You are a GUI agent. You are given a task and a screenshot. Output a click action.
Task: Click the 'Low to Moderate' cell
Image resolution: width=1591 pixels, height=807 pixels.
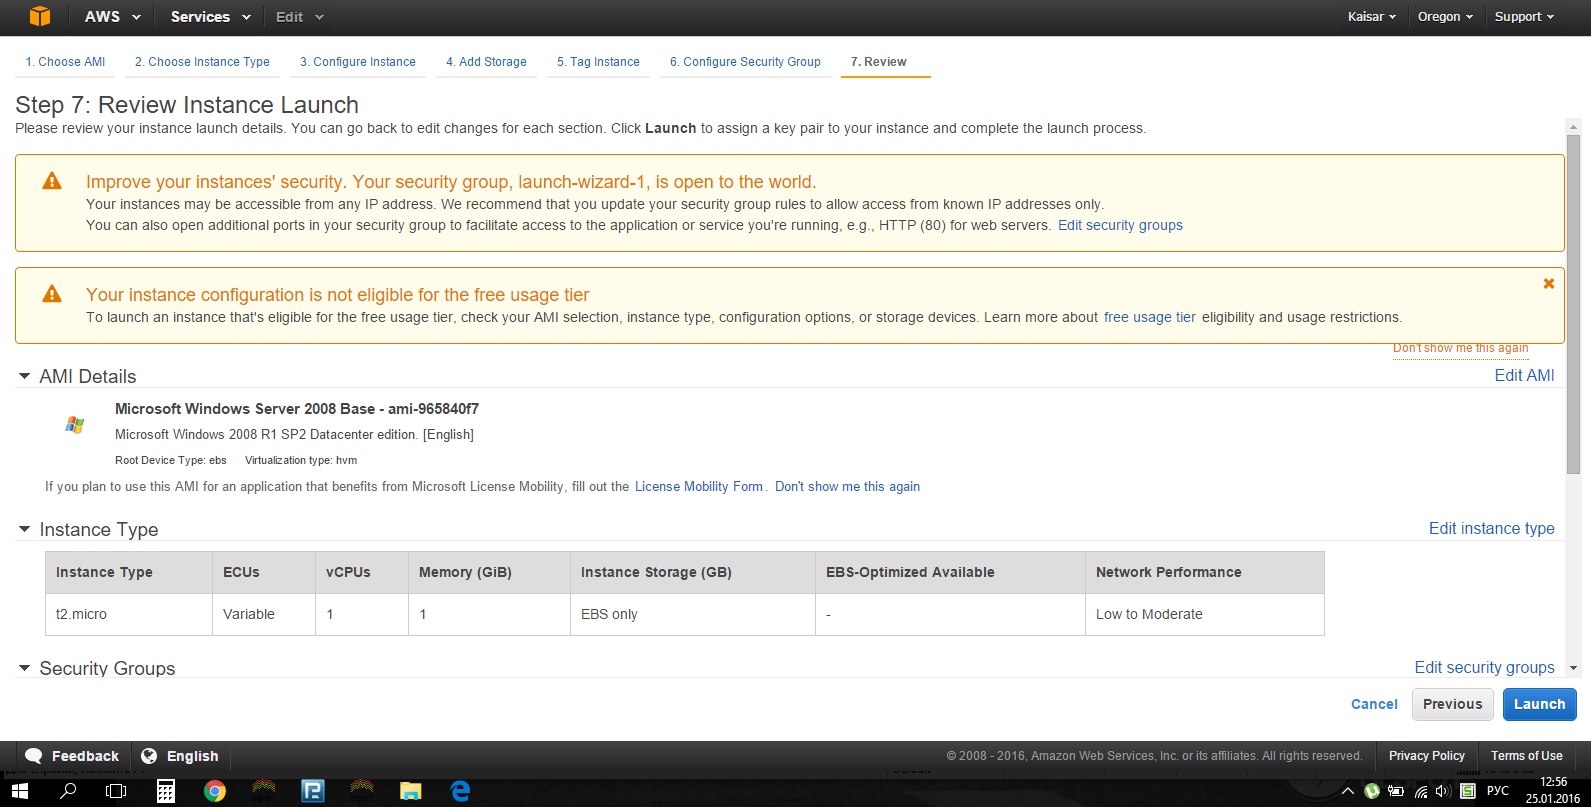pyautogui.click(x=1204, y=614)
